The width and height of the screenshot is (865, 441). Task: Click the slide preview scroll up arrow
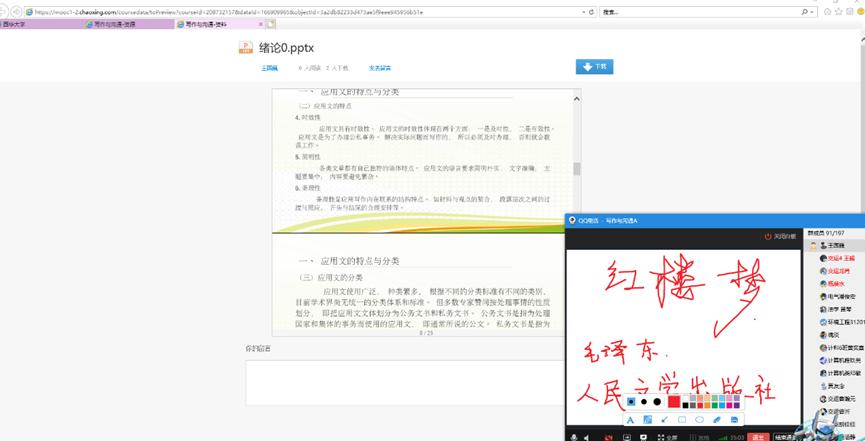pos(577,99)
